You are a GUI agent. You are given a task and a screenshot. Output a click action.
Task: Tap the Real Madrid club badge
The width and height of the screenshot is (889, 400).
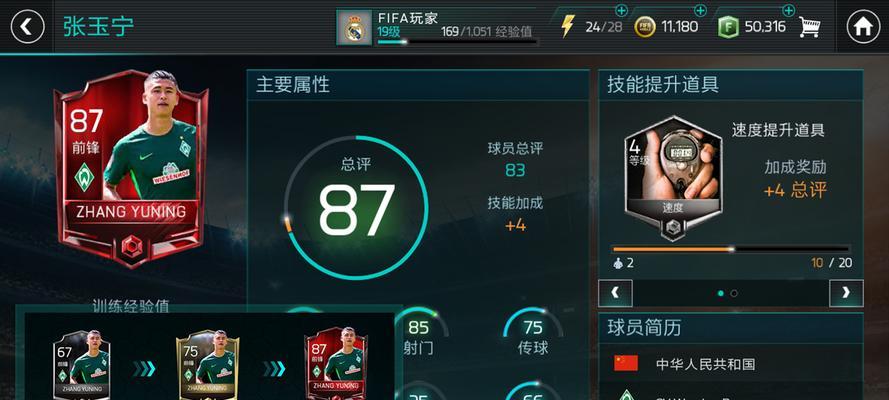(354, 27)
